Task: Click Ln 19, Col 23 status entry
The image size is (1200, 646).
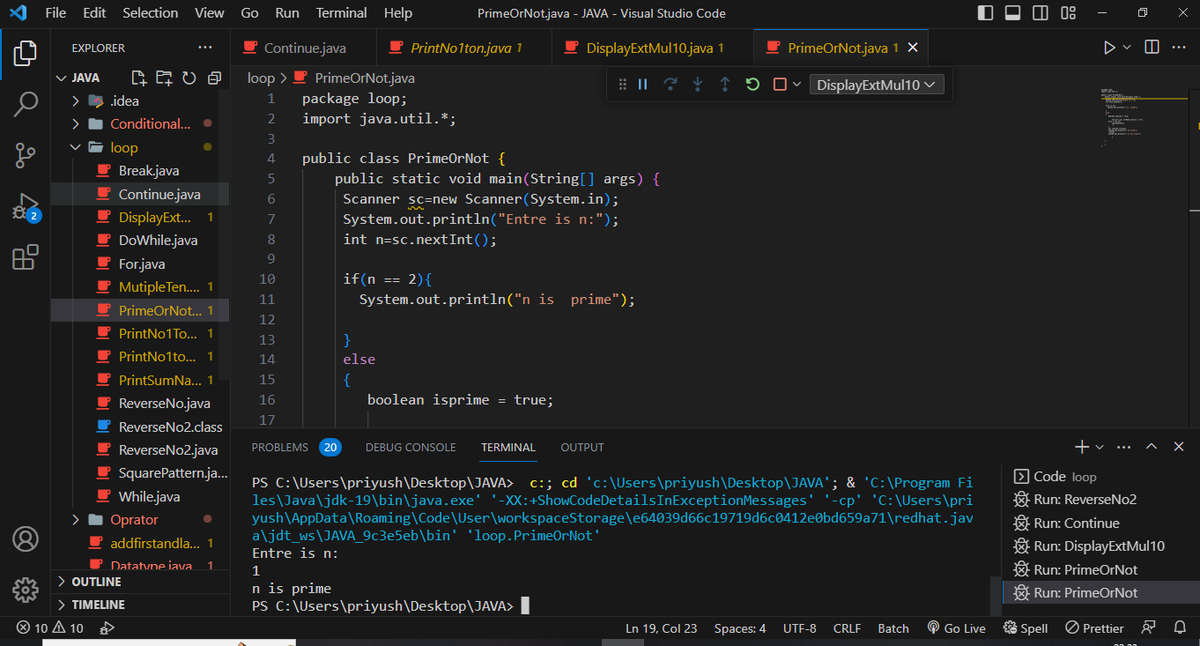Action: coord(660,628)
